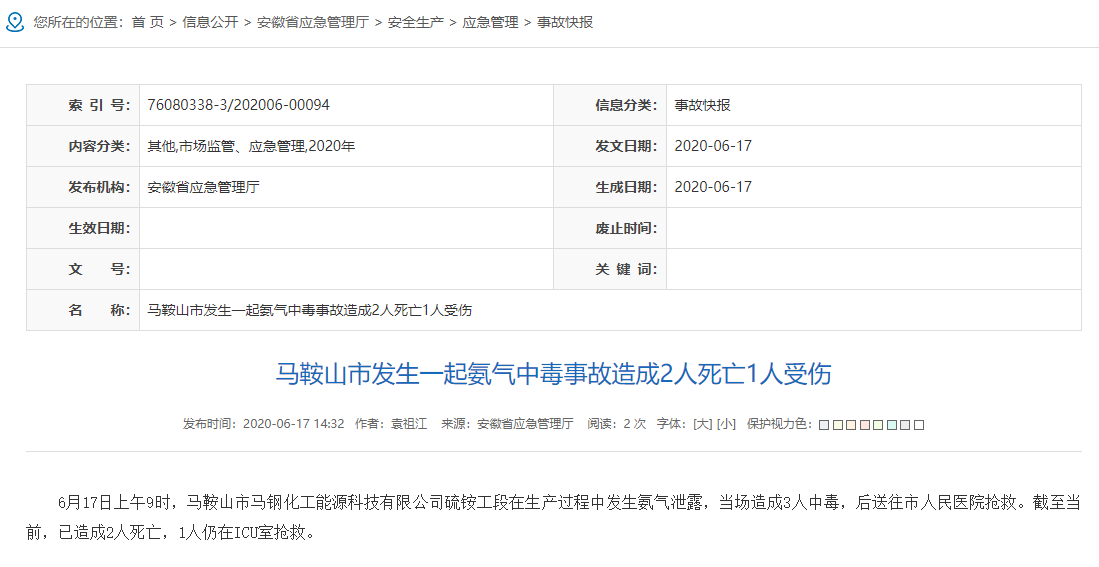Click the 发文日期 value 2020-06-17
This screenshot has height=567, width=1099.
(x=713, y=146)
